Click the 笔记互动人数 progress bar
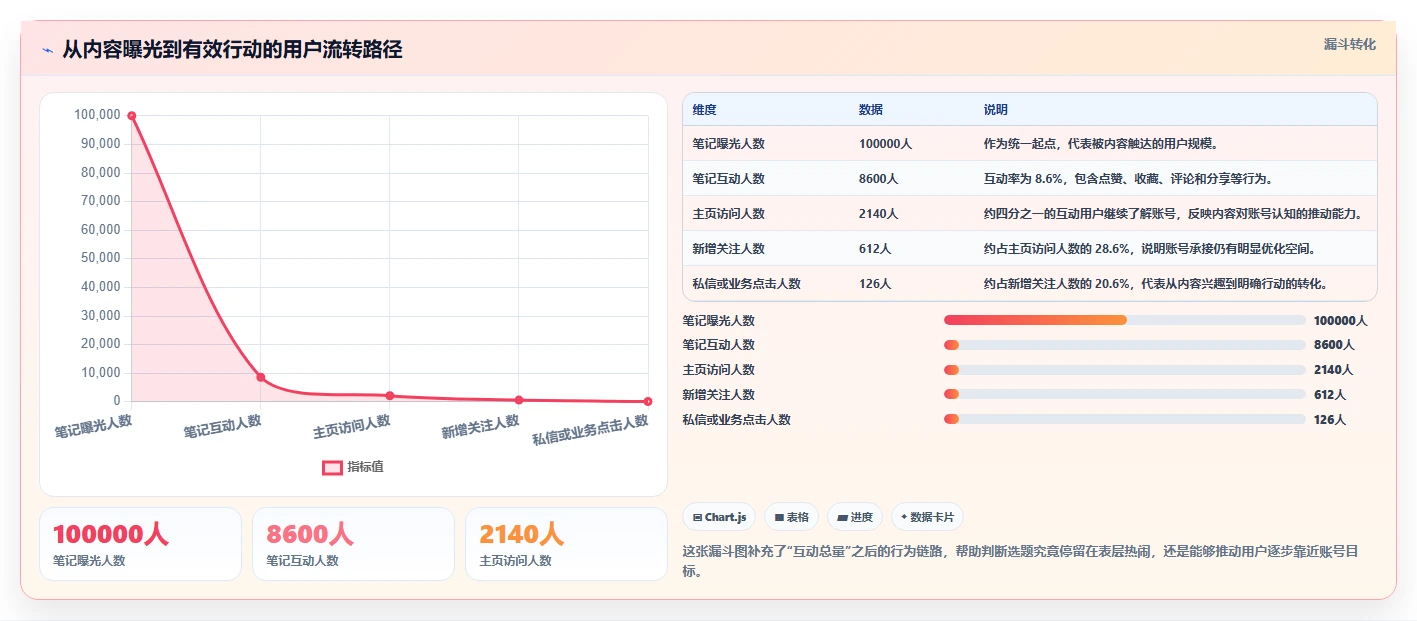Viewport: 1417px width, 621px height. pyautogui.click(x=1125, y=345)
